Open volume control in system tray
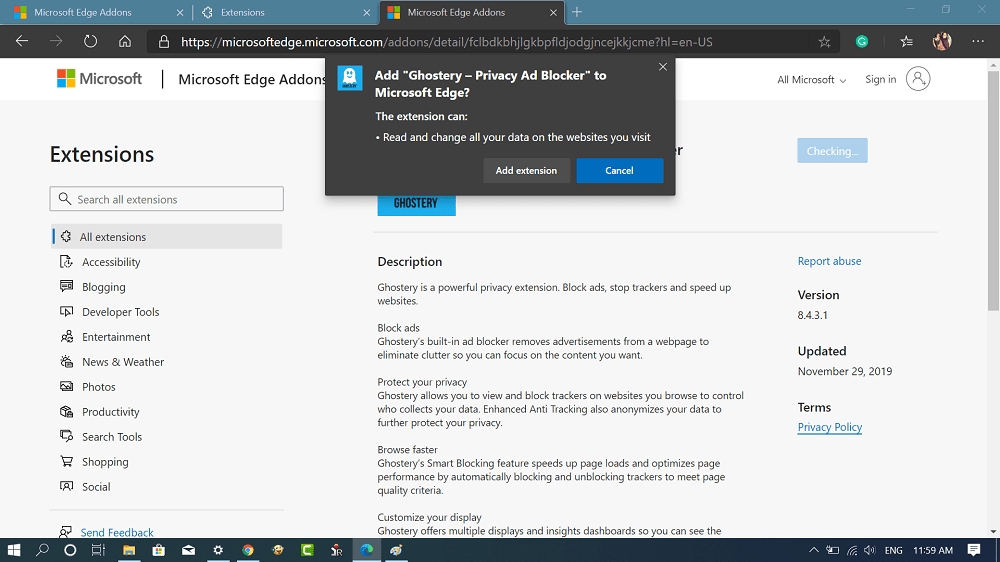The height and width of the screenshot is (562, 1000). pyautogui.click(x=869, y=550)
